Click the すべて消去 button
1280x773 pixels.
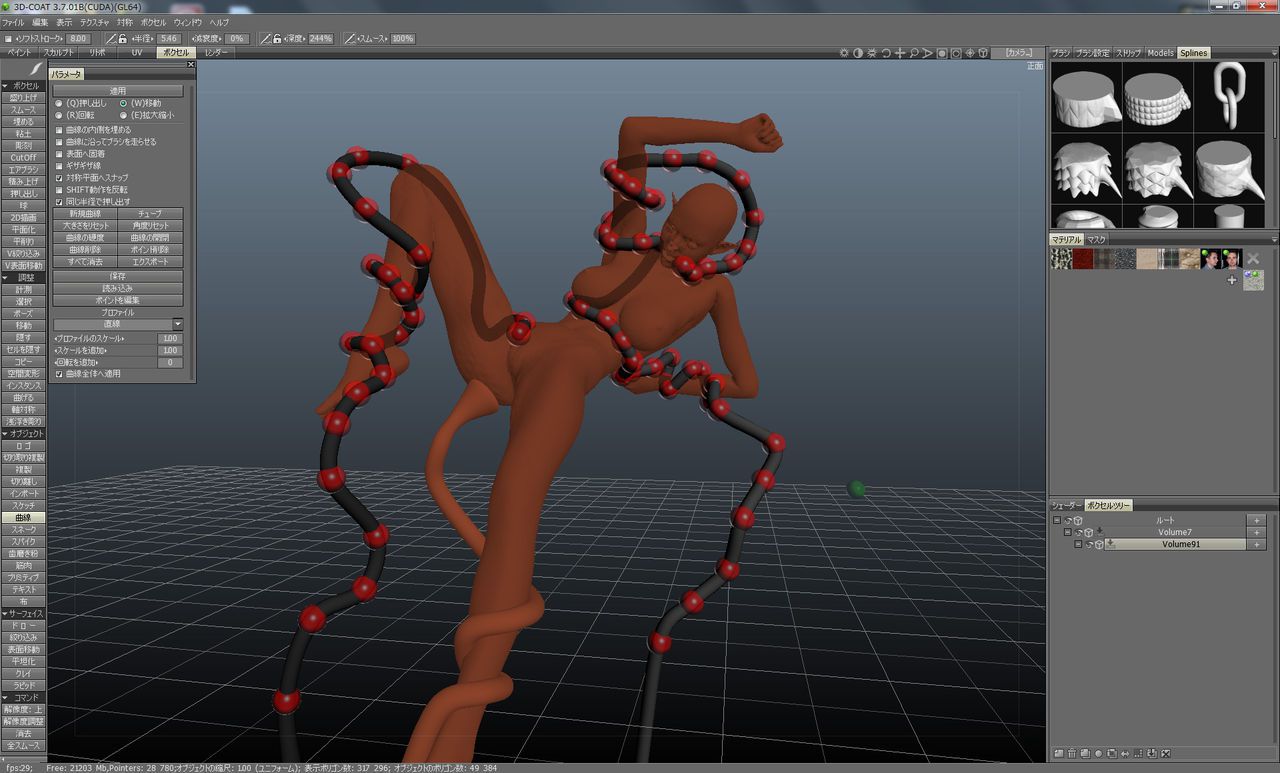85,262
